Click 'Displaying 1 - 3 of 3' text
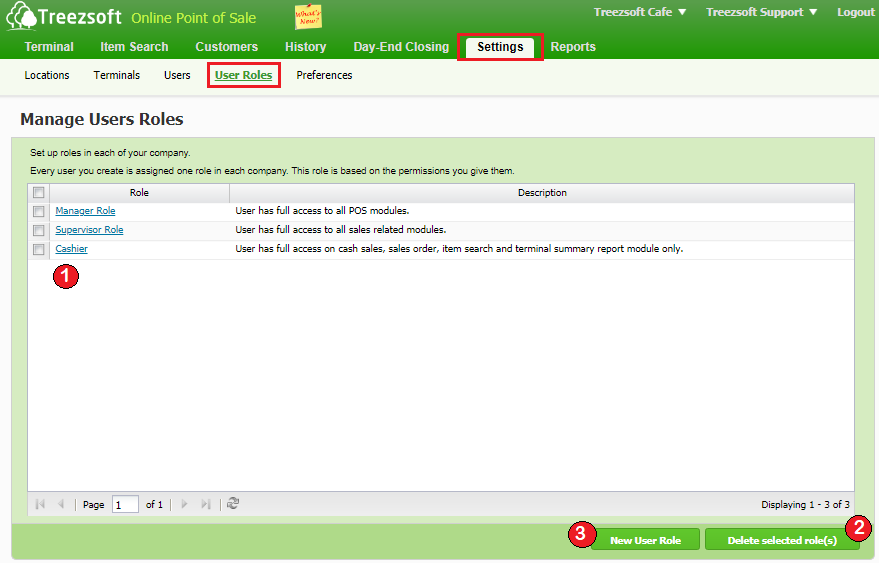This screenshot has width=879, height=563. pyautogui.click(x=805, y=505)
